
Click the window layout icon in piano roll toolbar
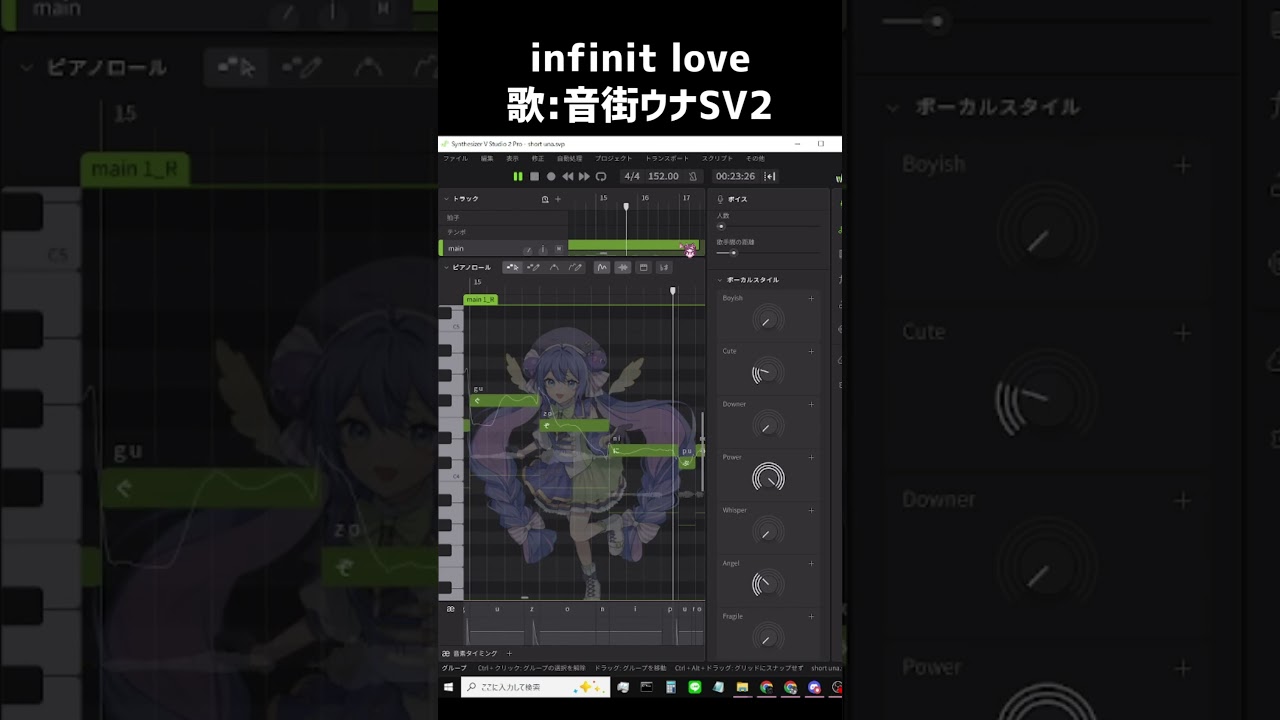pos(644,267)
